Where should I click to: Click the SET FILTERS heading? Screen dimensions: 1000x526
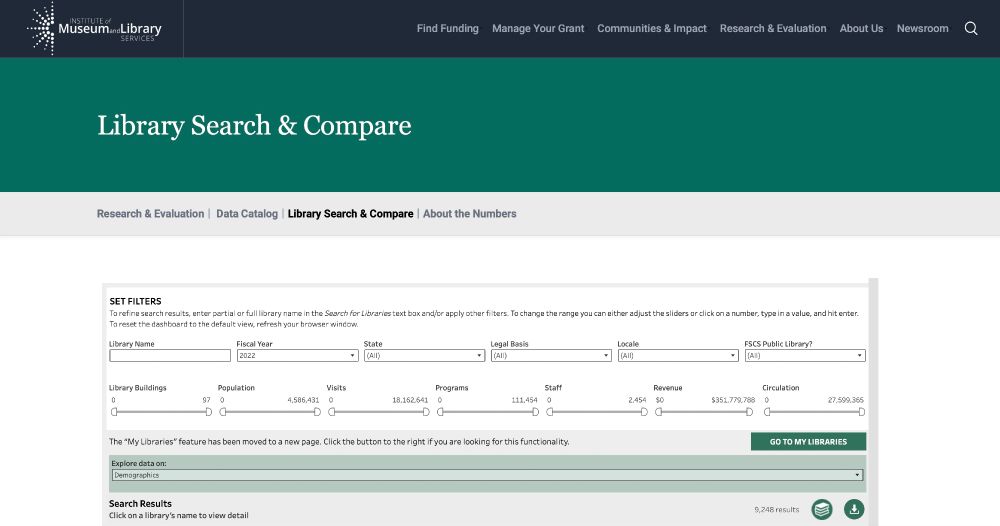click(135, 301)
